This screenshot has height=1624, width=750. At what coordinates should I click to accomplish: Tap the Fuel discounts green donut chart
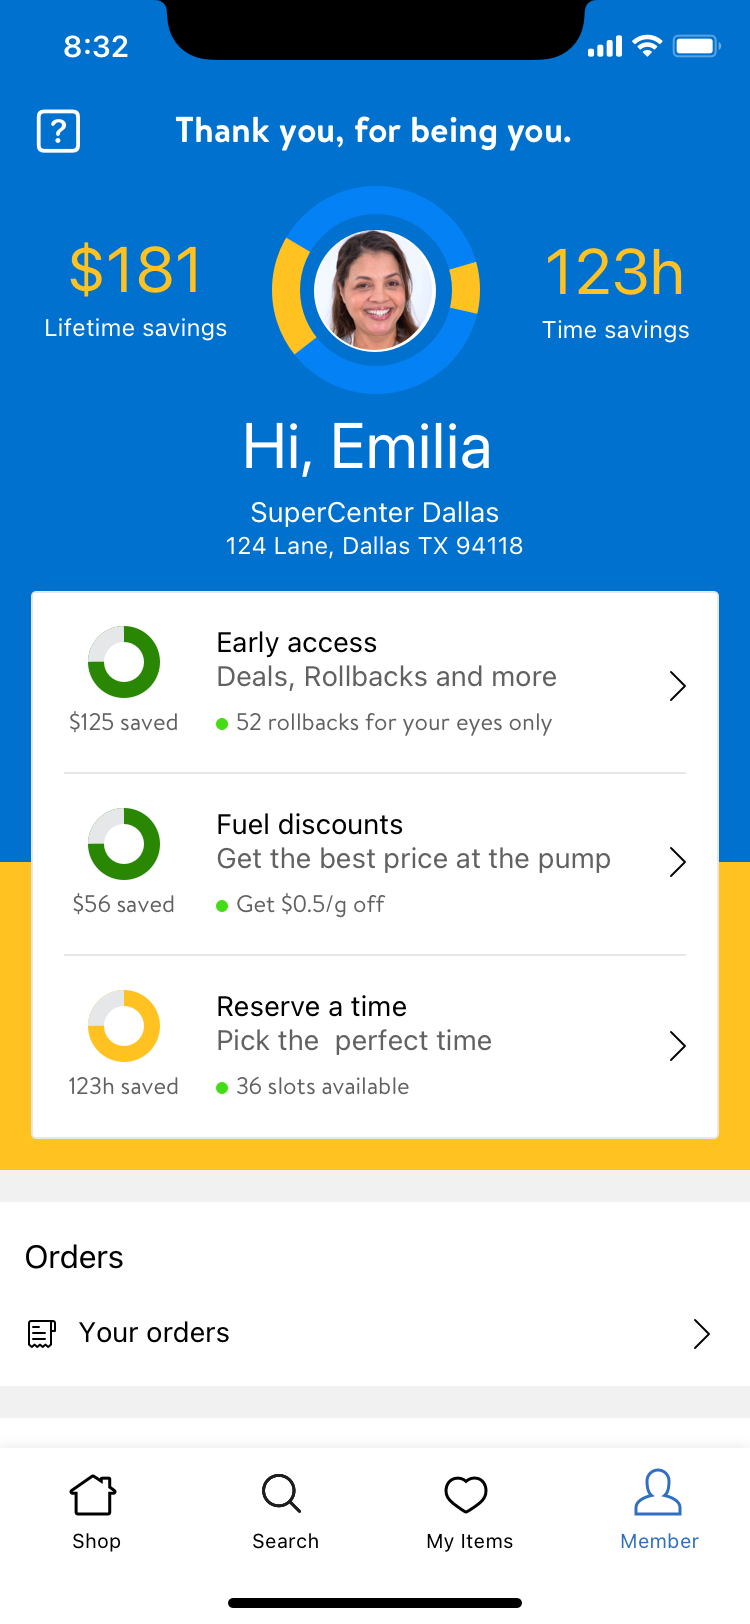point(124,844)
